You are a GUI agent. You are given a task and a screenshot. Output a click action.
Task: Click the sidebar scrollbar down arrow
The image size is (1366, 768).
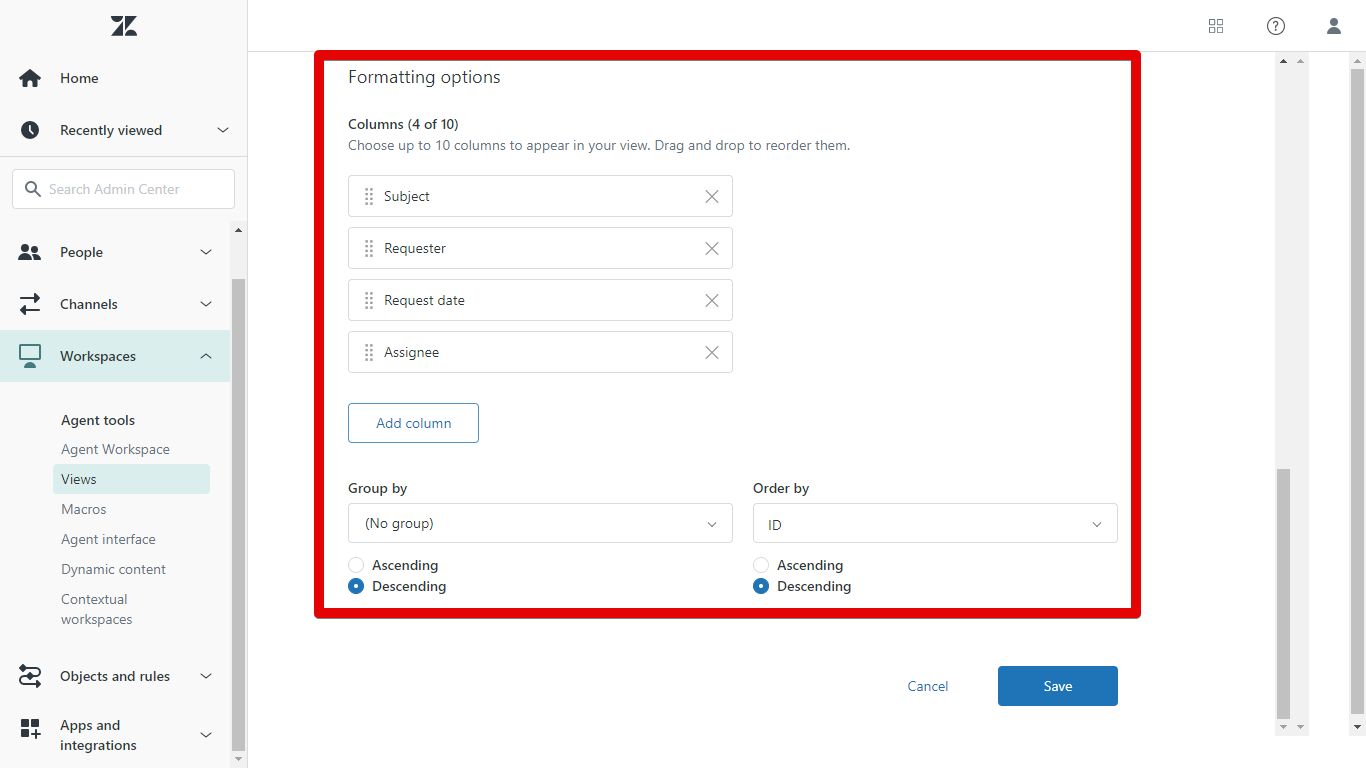pyautogui.click(x=238, y=759)
